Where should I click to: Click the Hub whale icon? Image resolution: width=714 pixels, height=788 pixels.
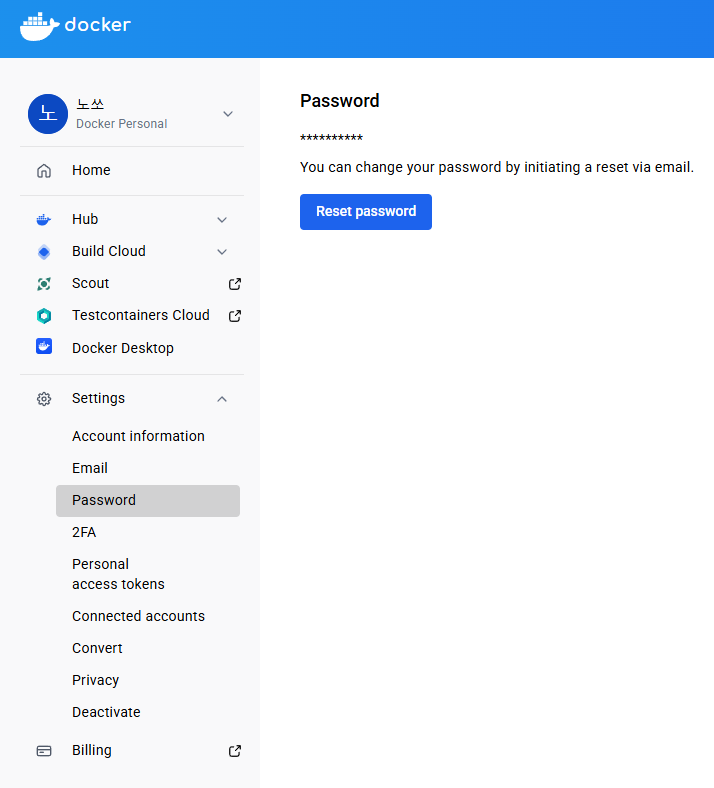tap(44, 220)
